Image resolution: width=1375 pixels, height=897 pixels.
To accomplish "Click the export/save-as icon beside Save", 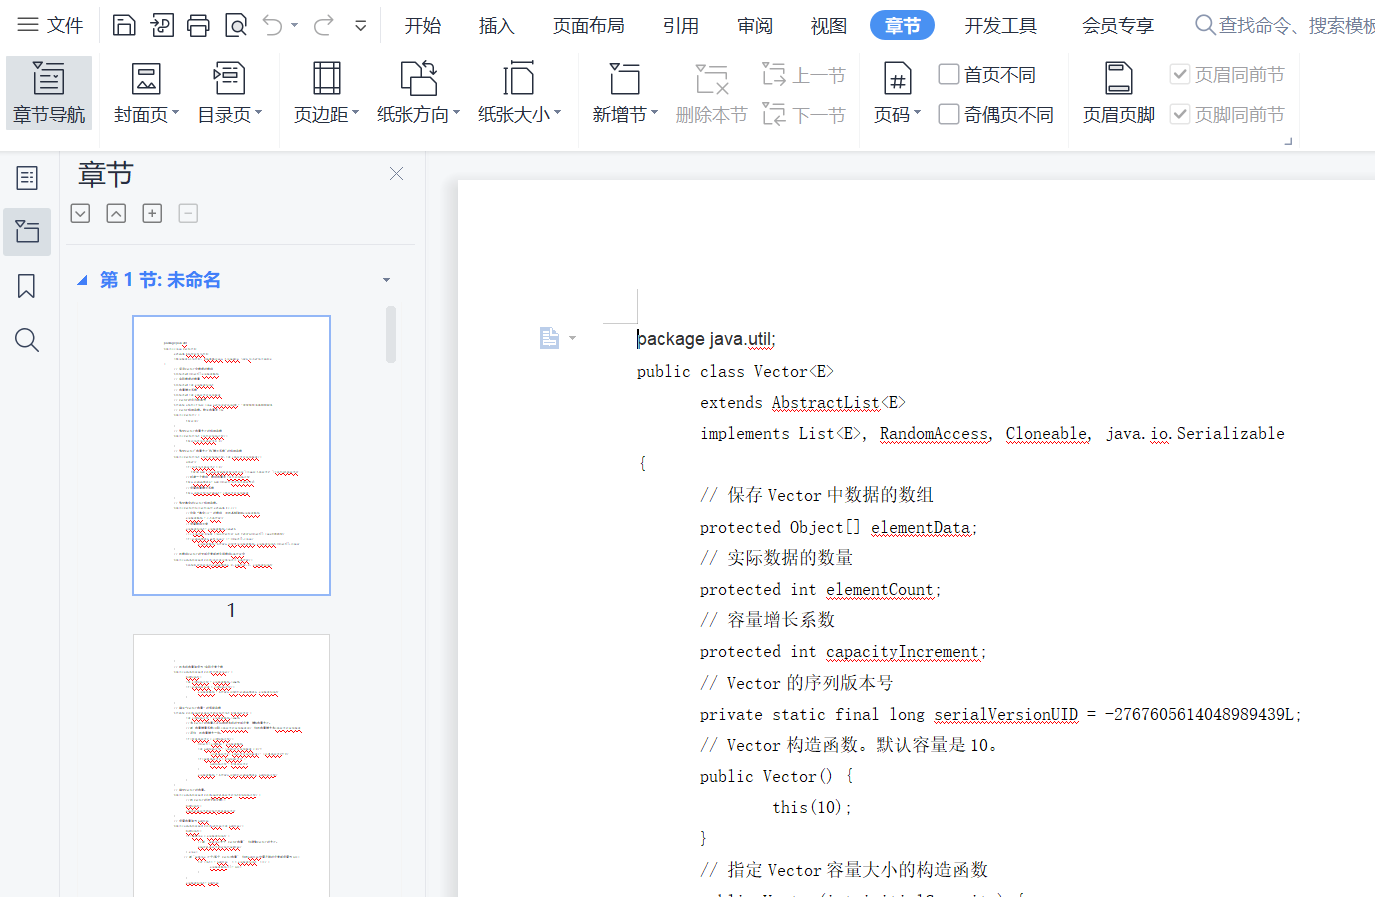I will [162, 25].
